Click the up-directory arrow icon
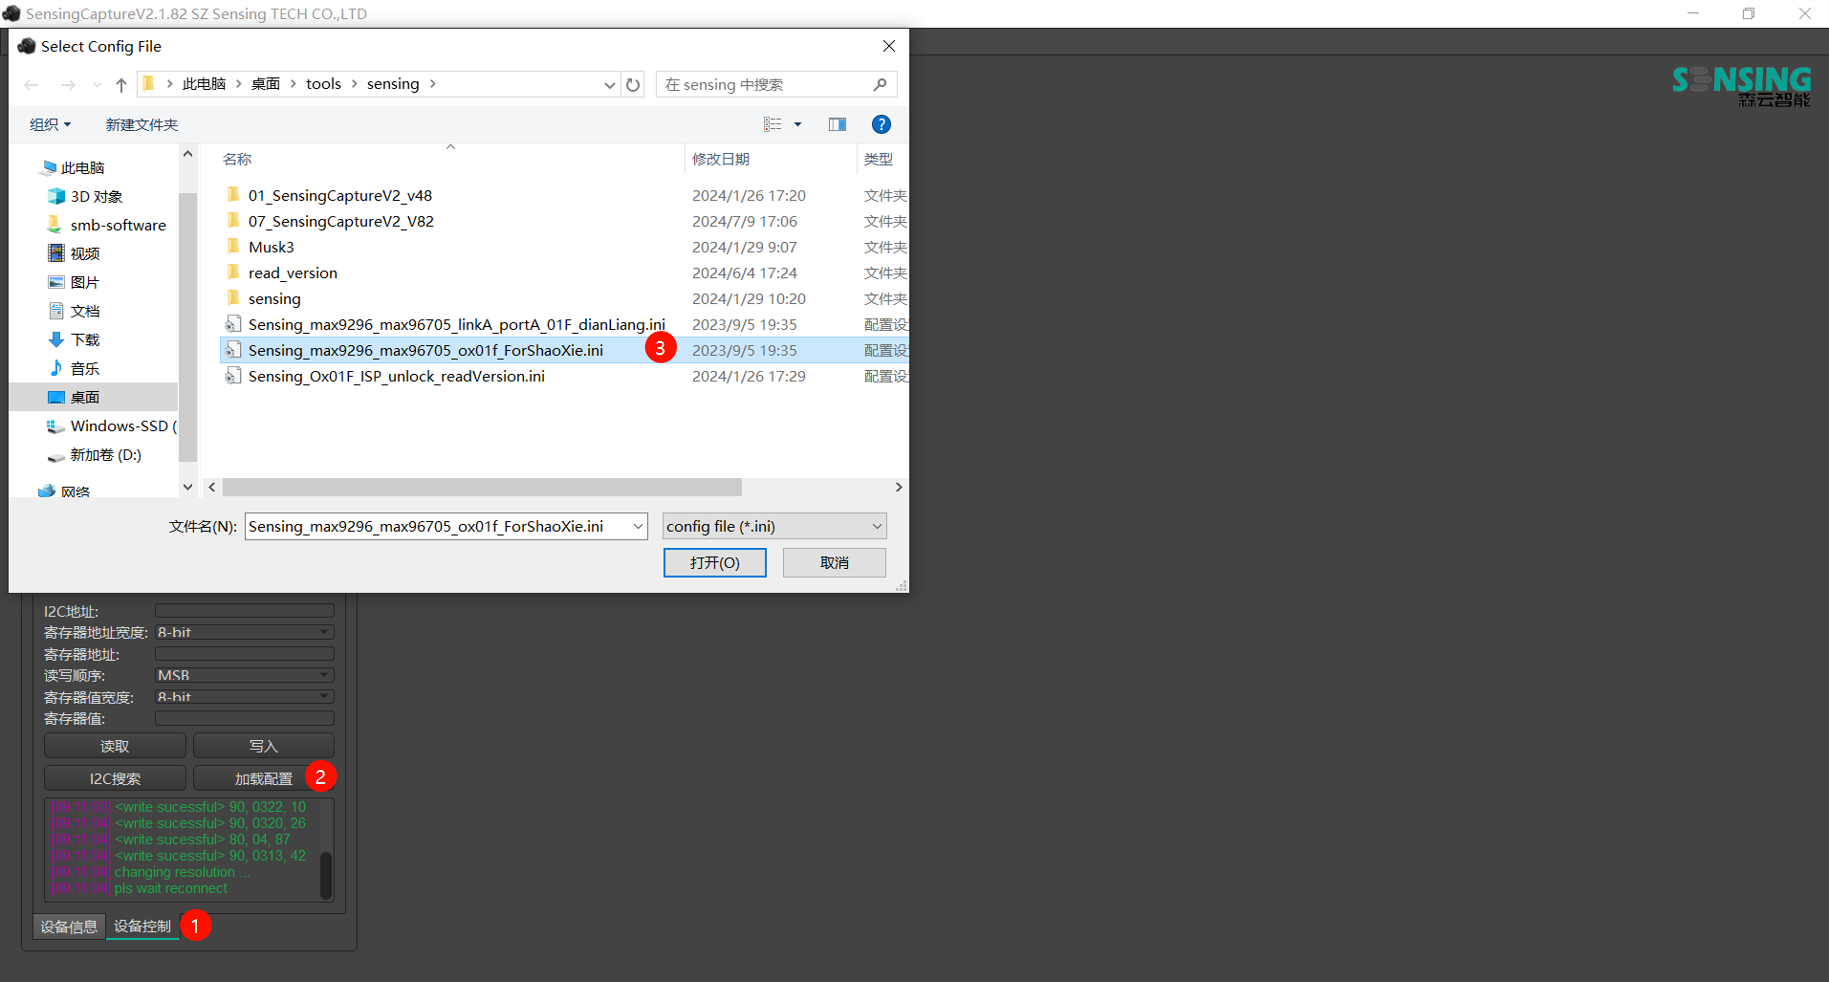This screenshot has width=1829, height=982. click(121, 85)
